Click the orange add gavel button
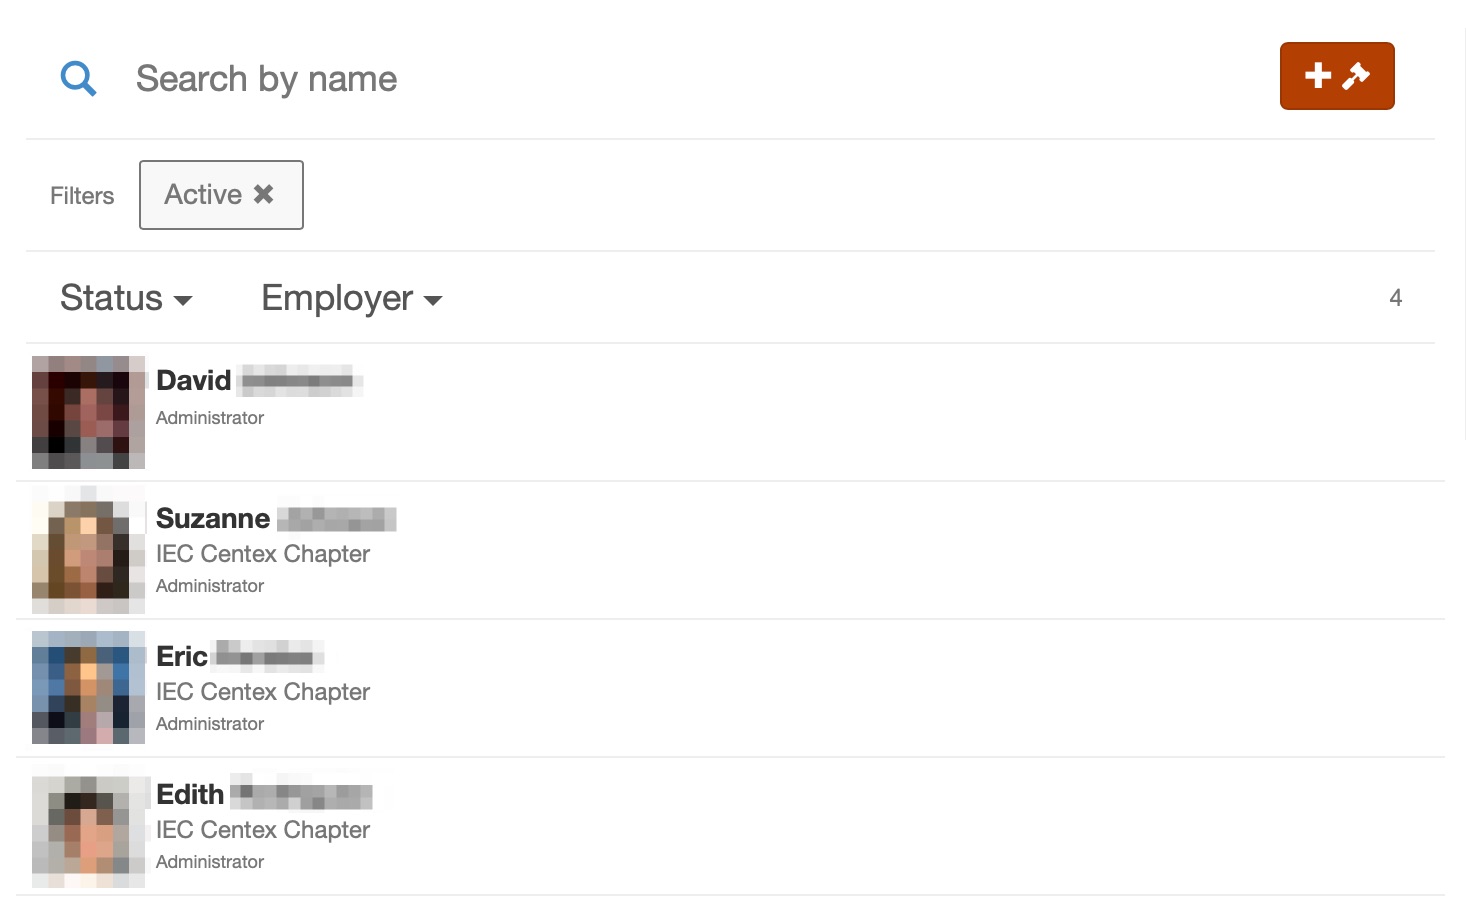Image resolution: width=1466 pixels, height=906 pixels. (x=1337, y=76)
